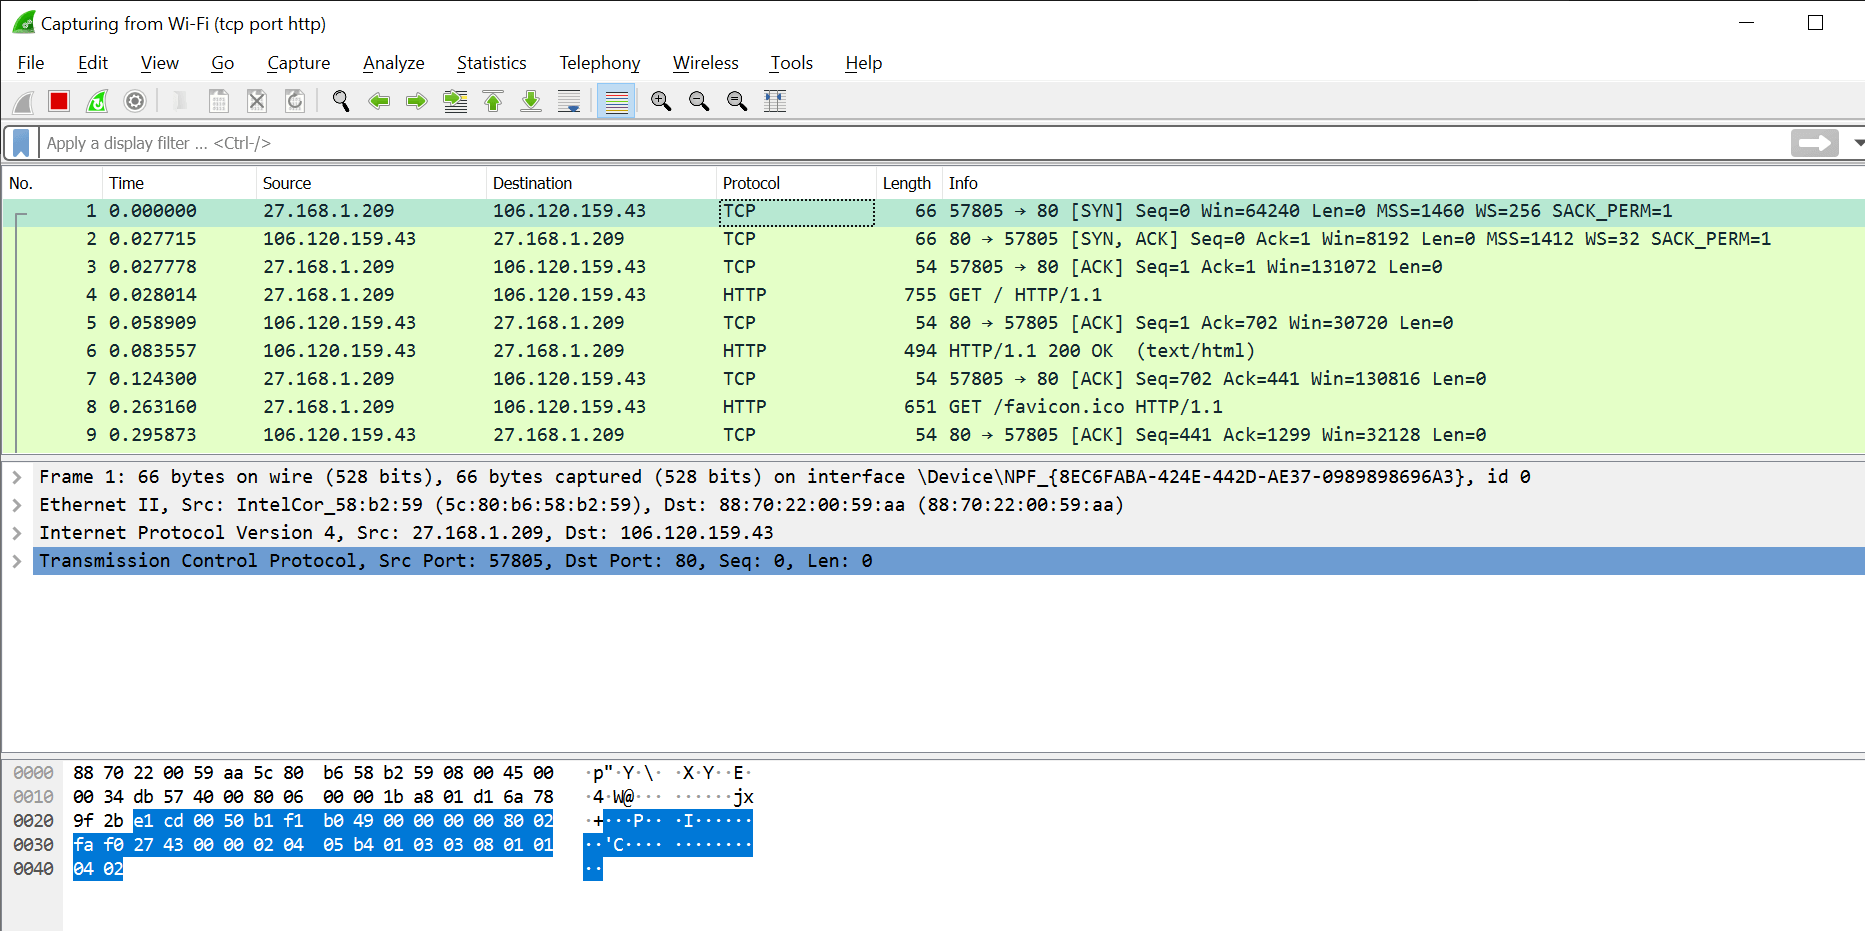Click hex offset 0000 in bytes pane
1865x931 pixels.
pyautogui.click(x=33, y=773)
